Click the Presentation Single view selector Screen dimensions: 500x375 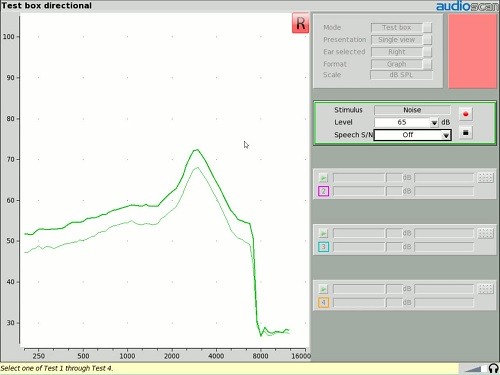(401, 40)
